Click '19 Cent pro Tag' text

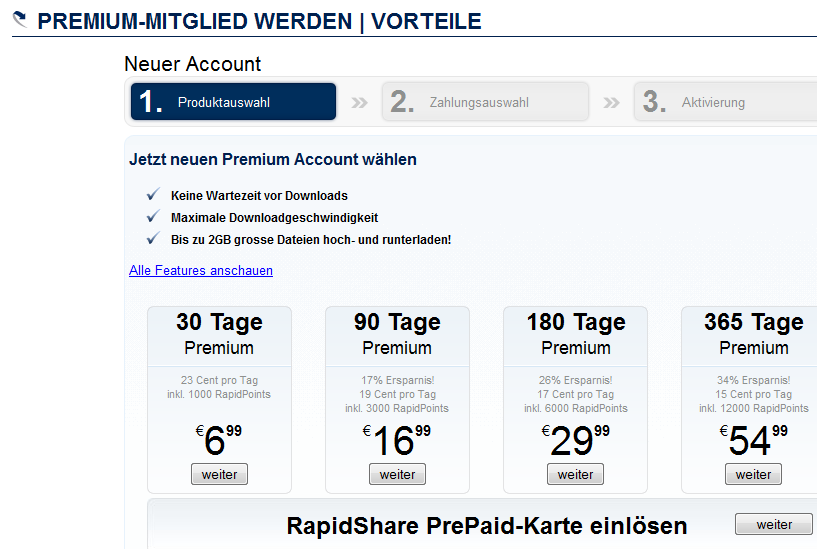(x=398, y=394)
